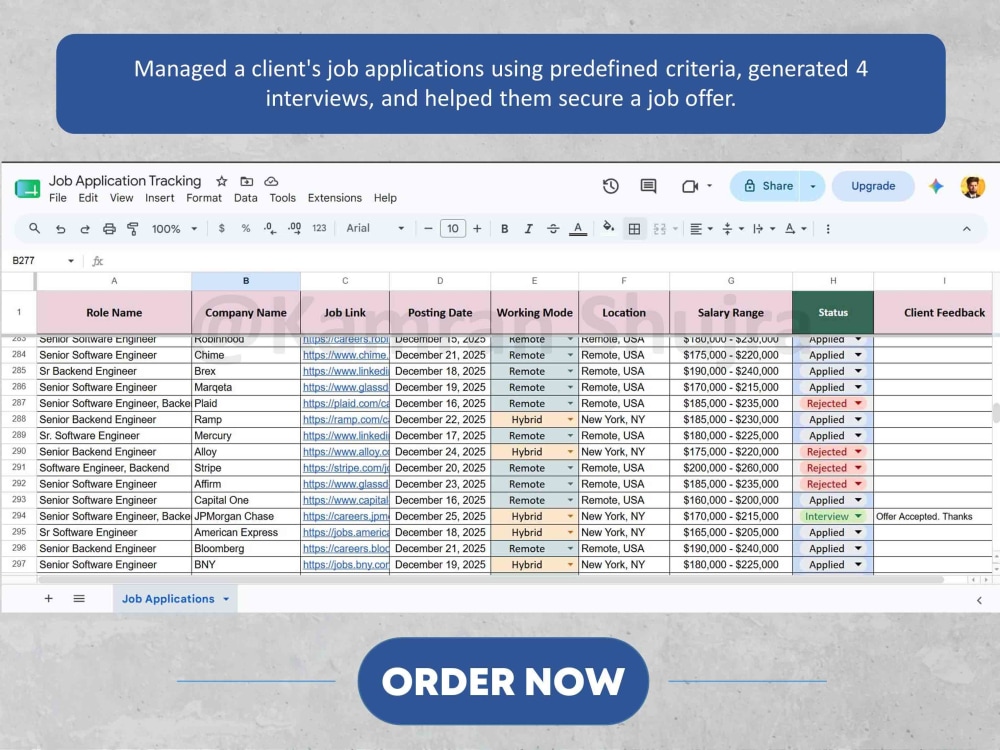The height and width of the screenshot is (750, 1000).
Task: Check the cloud save status icon
Action: point(271,181)
